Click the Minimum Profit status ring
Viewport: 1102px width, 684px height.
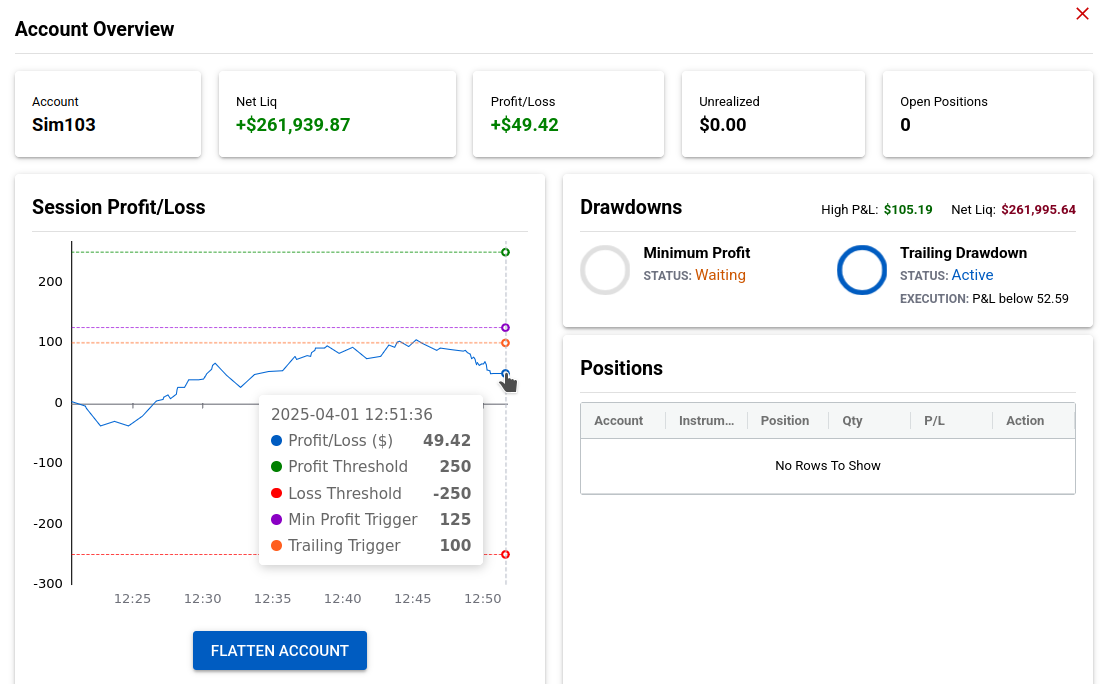pos(605,270)
